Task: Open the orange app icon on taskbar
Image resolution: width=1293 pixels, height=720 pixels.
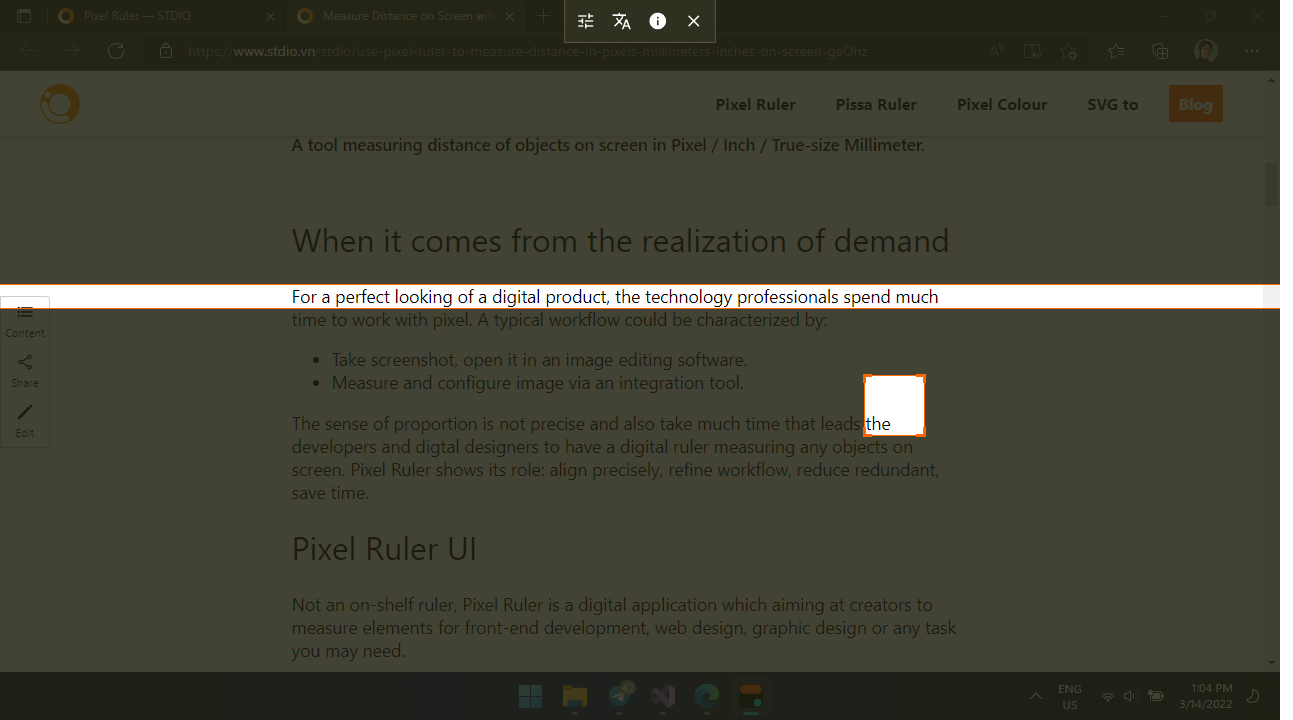Action: pos(751,696)
